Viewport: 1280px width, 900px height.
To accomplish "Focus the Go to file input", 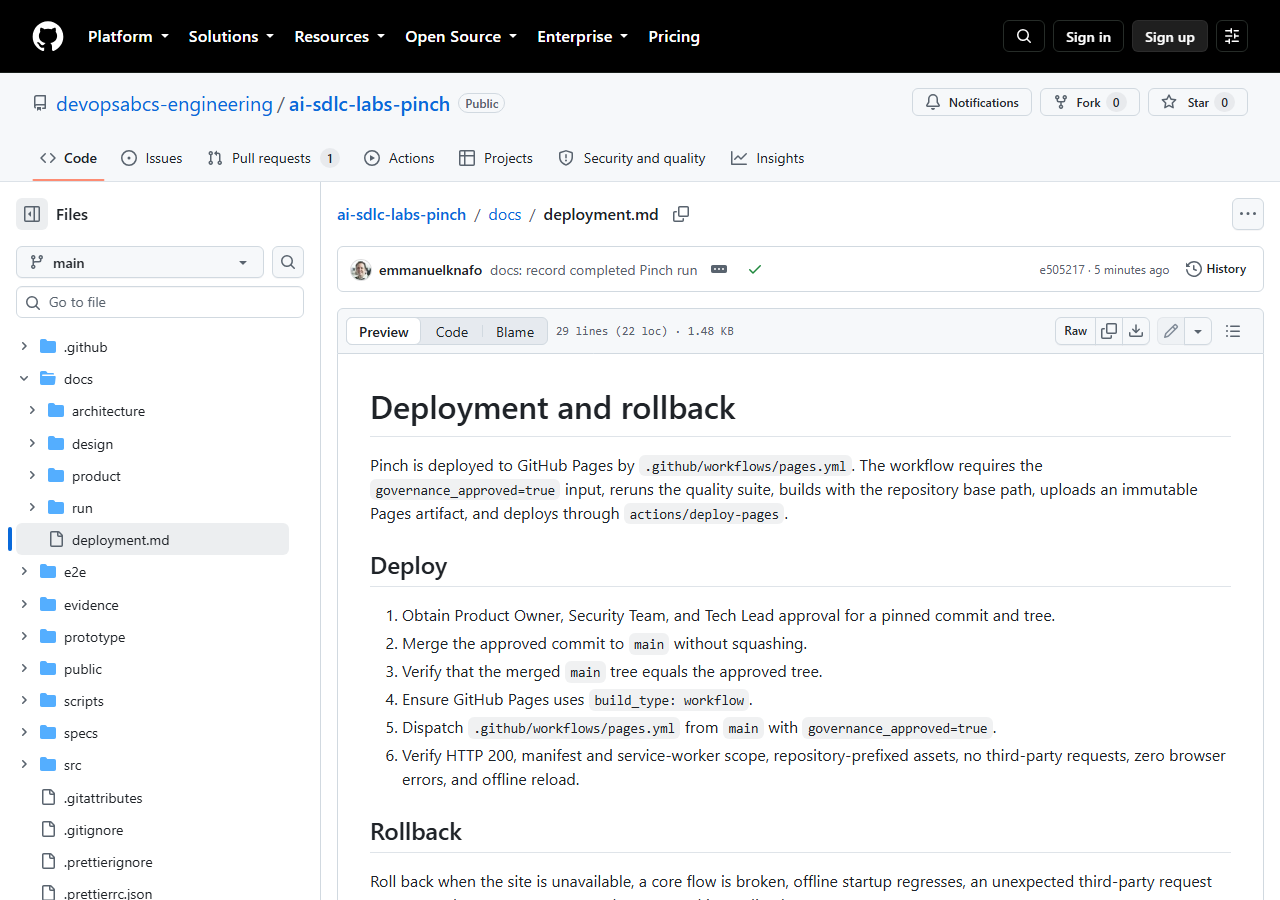I will pos(160,302).
